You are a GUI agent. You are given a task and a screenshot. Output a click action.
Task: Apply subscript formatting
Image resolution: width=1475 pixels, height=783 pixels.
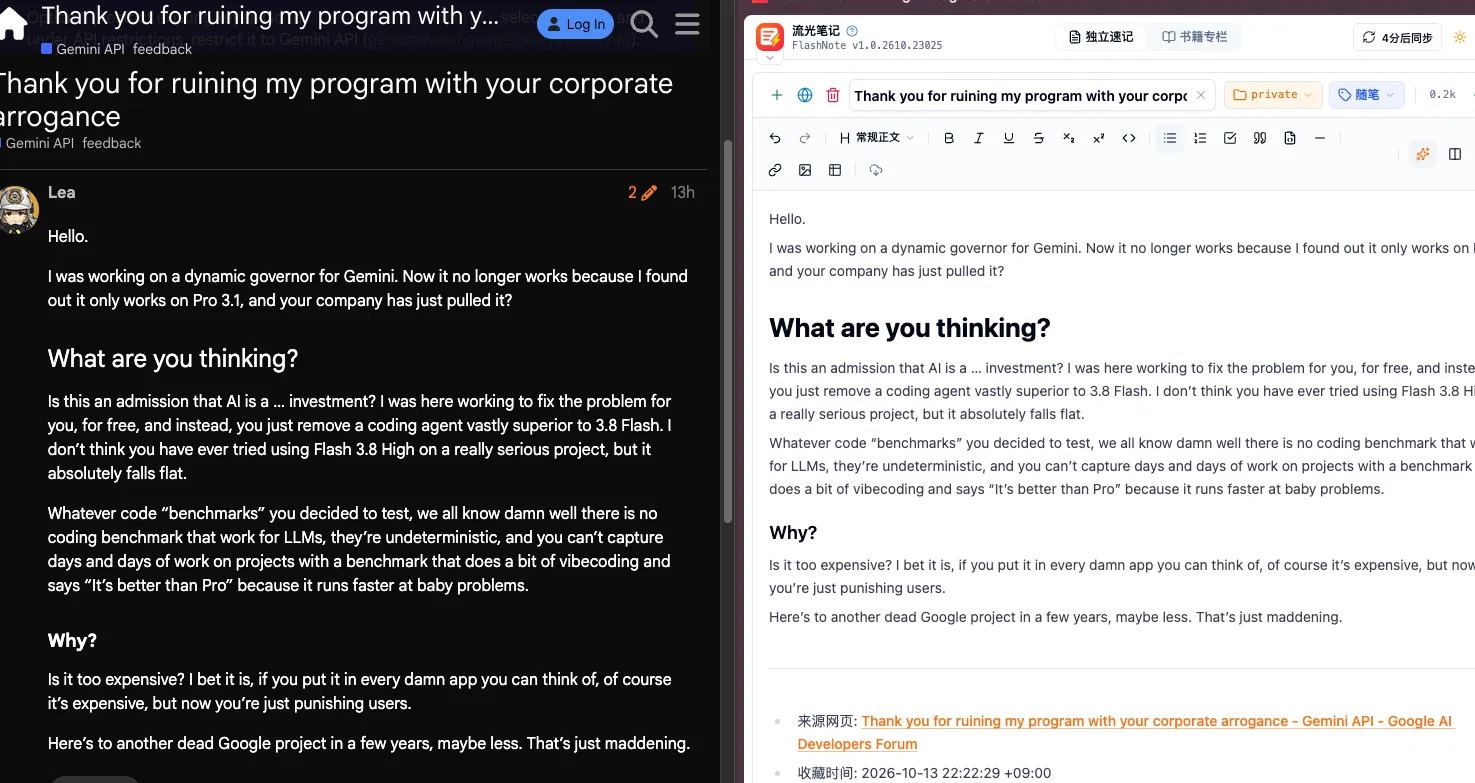[x=1069, y=138]
